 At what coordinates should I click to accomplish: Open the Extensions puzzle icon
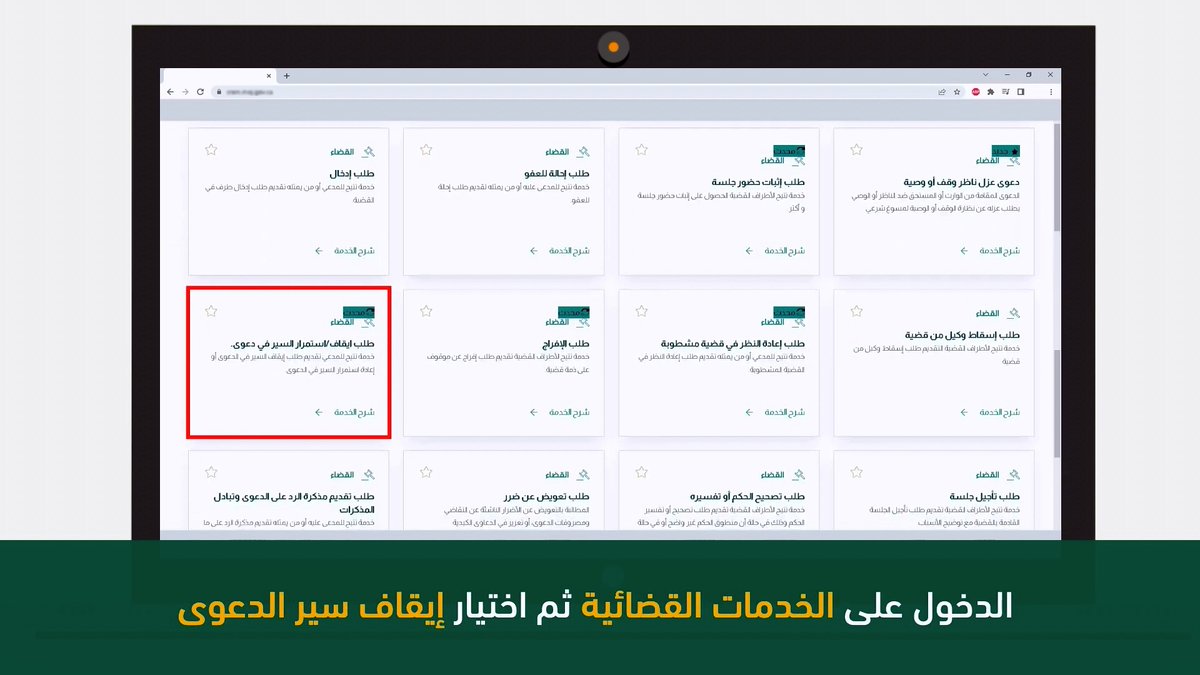990,91
